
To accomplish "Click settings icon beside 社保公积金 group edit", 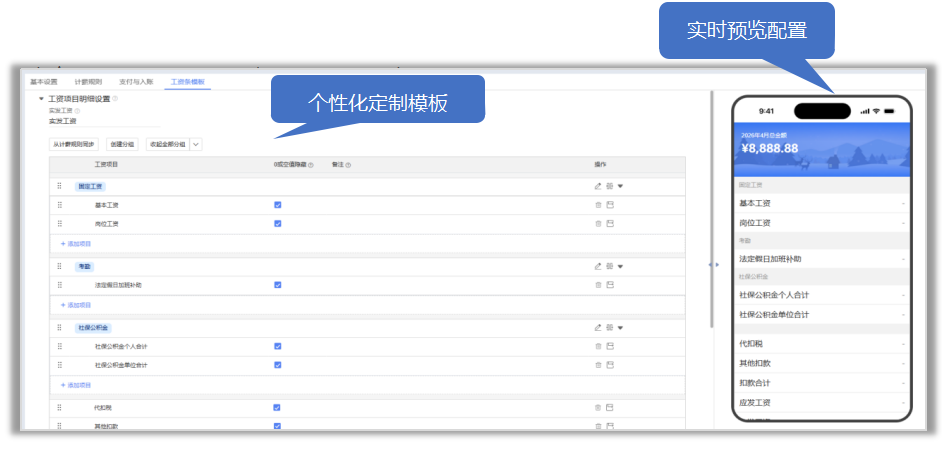I will pyautogui.click(x=609, y=327).
